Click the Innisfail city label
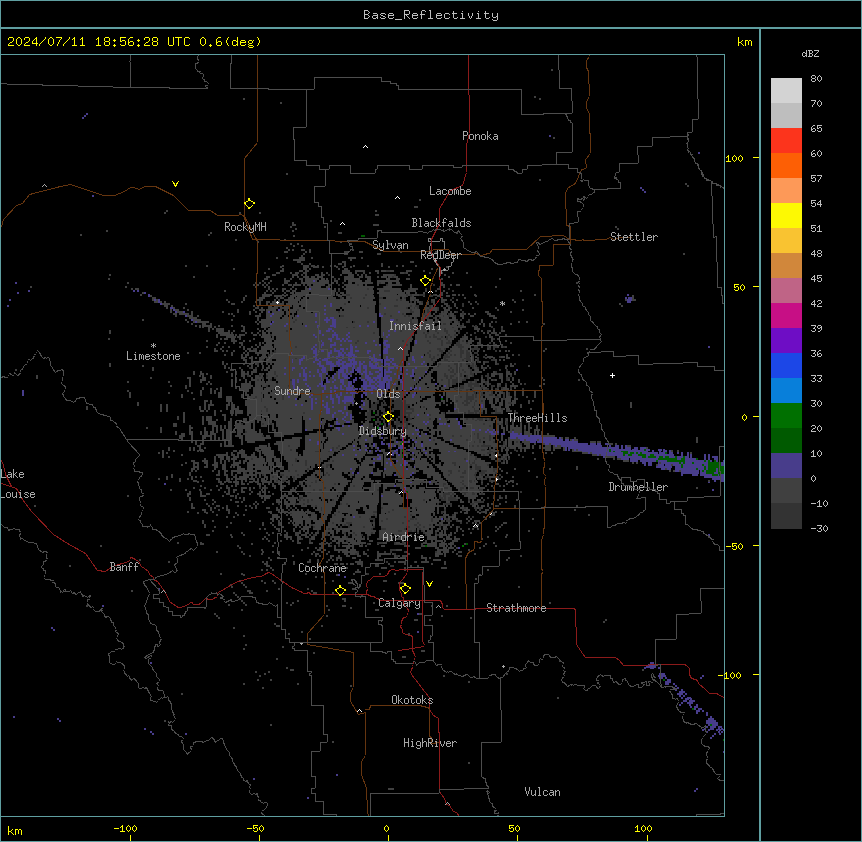The image size is (862, 842). pyautogui.click(x=415, y=326)
